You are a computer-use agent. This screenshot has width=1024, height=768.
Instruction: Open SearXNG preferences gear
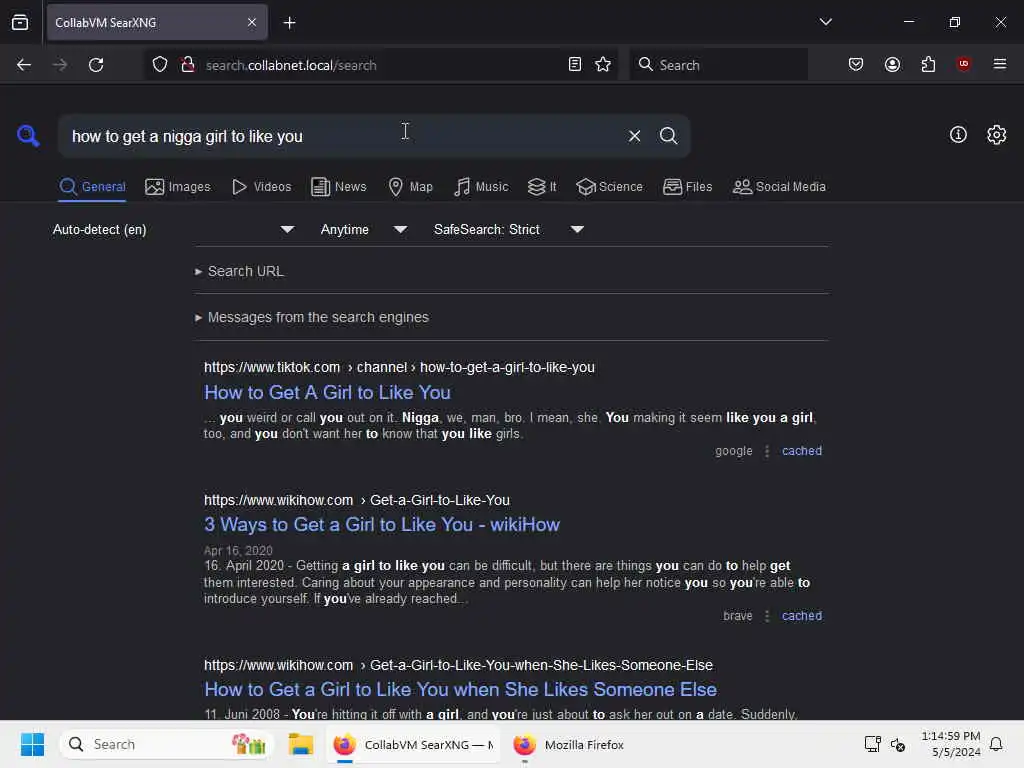coord(996,135)
